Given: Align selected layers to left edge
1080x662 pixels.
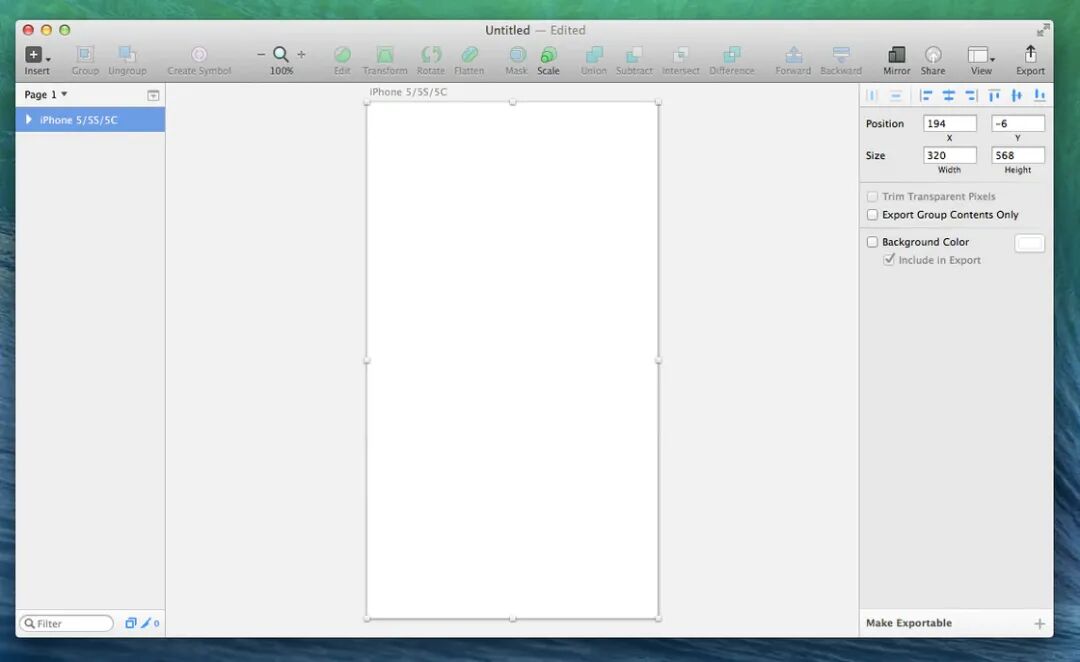Looking at the screenshot, I should click(926, 96).
